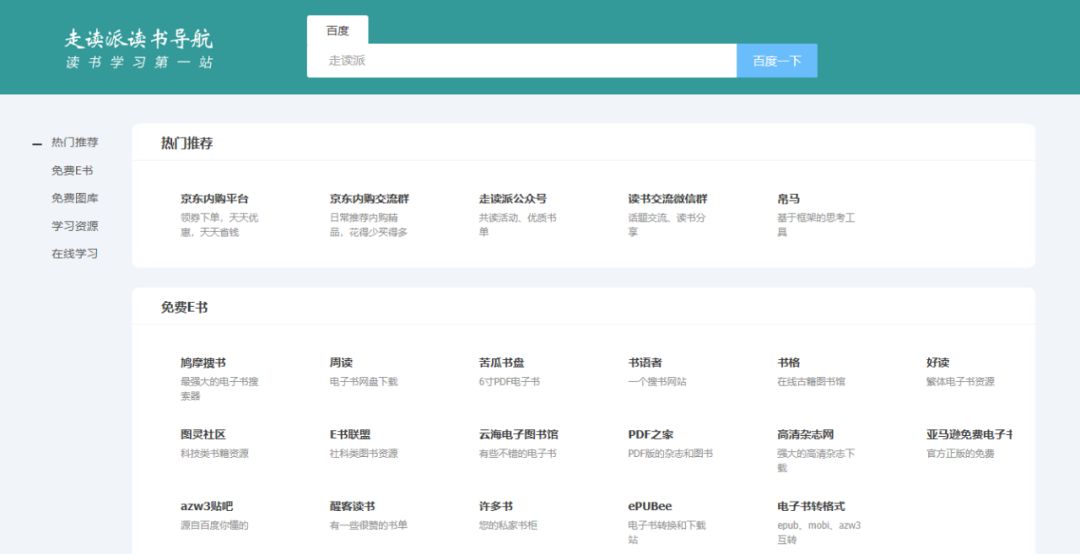Select 热门推荐 in the left sidebar
Viewport: 1080px width, 554px height.
tap(75, 143)
